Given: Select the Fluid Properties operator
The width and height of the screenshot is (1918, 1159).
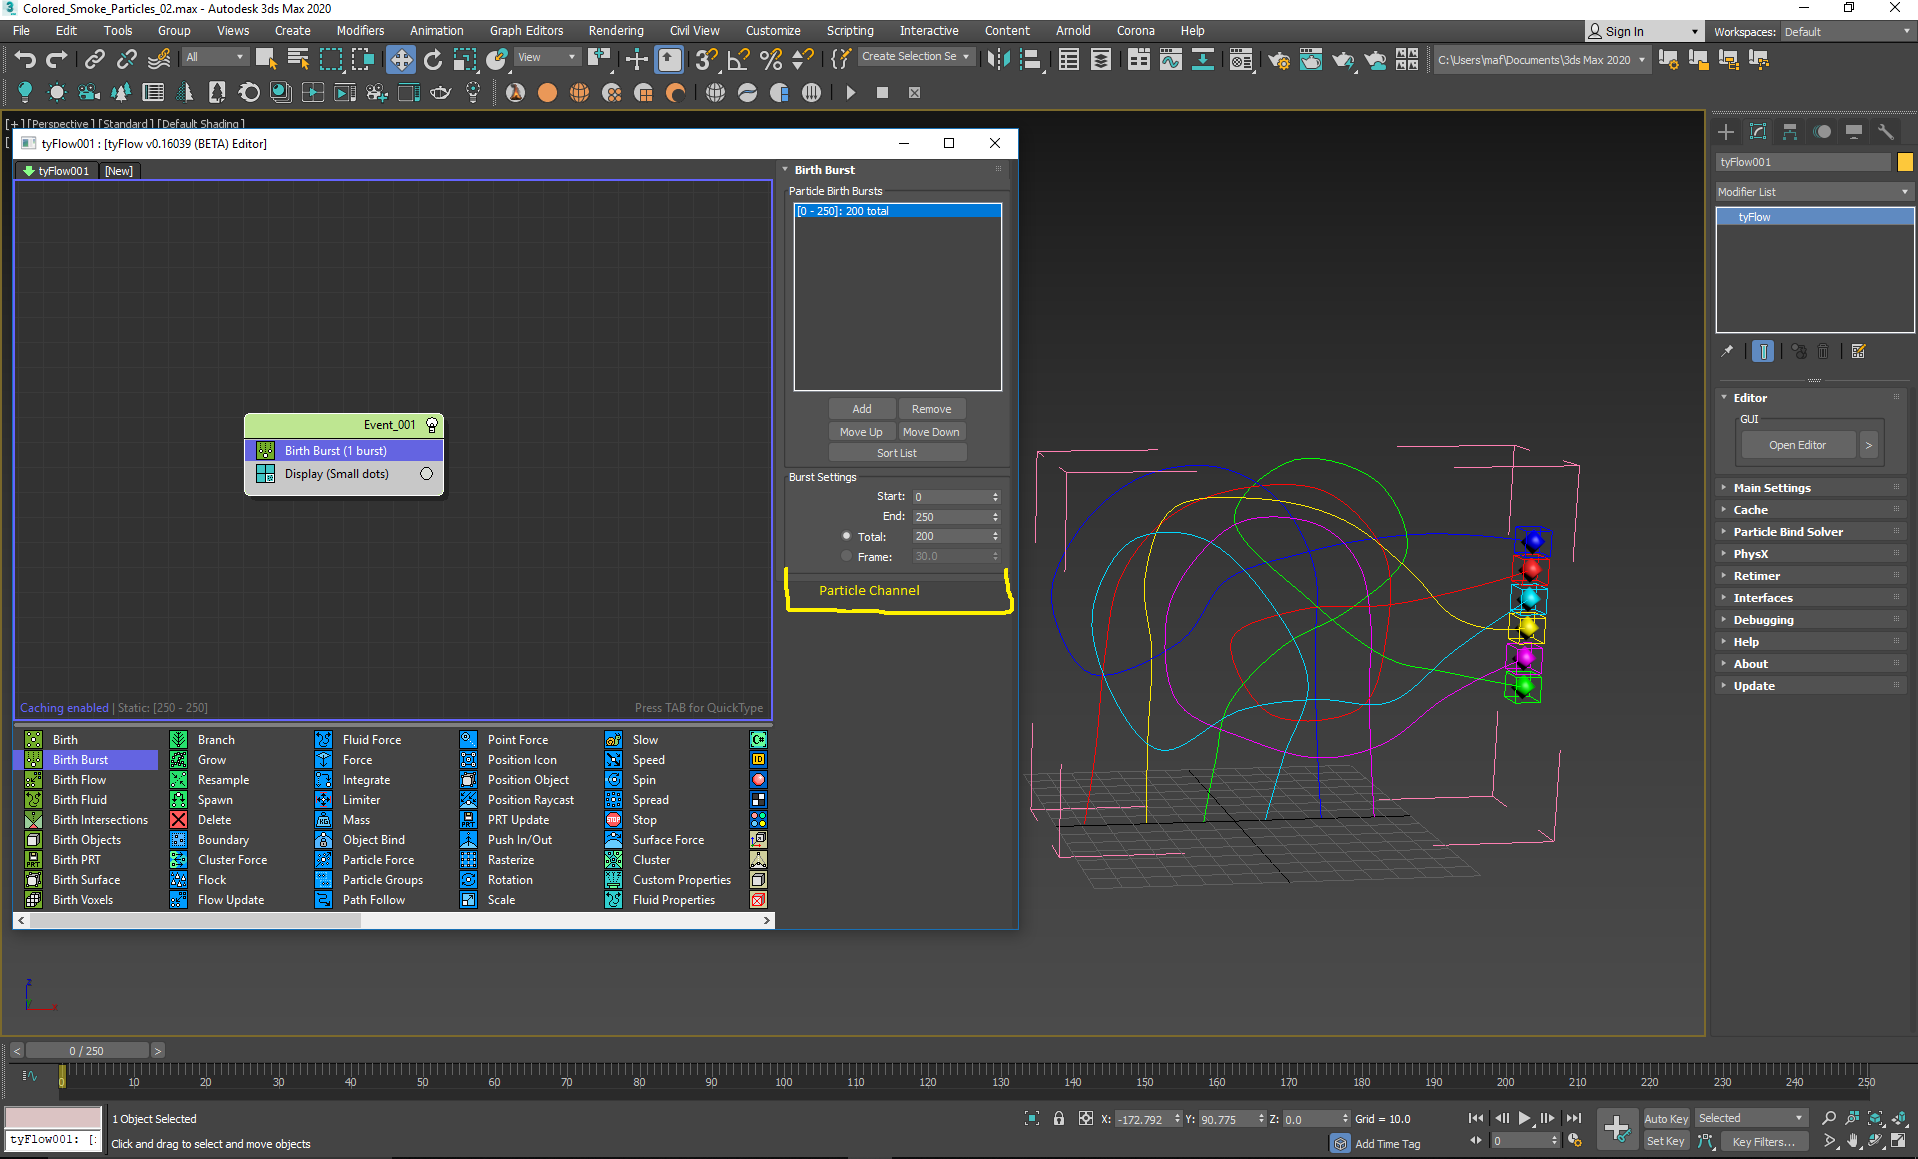Looking at the screenshot, I should coord(673,900).
